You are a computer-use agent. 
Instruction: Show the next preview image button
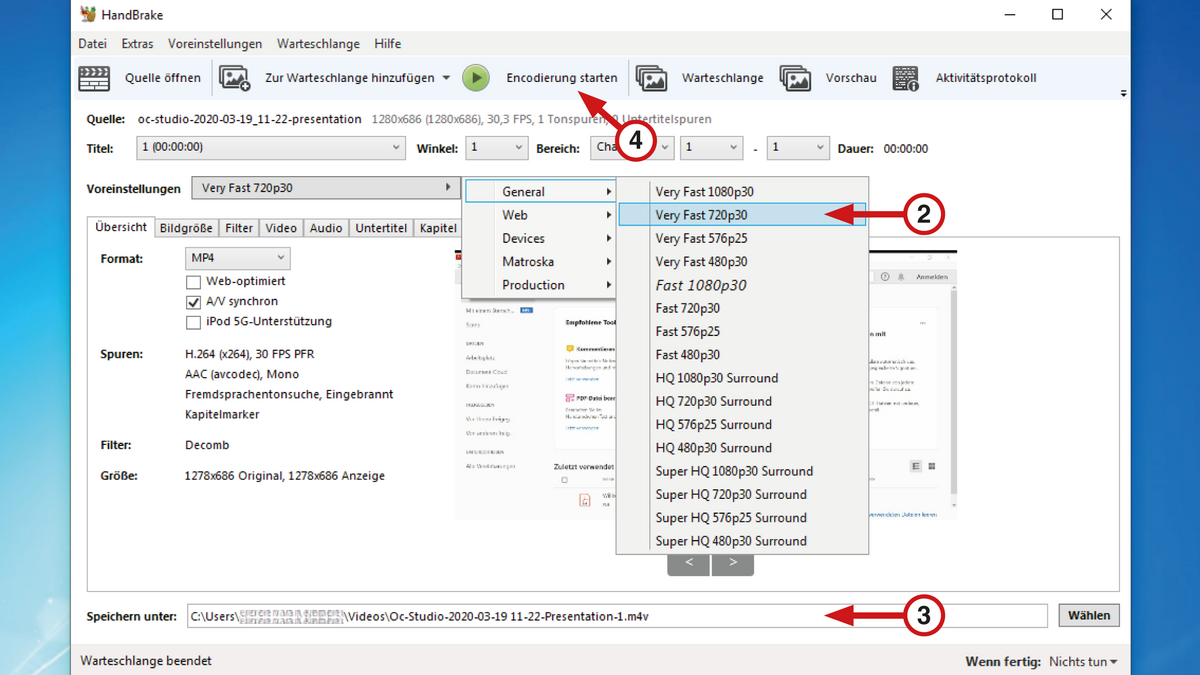733,563
